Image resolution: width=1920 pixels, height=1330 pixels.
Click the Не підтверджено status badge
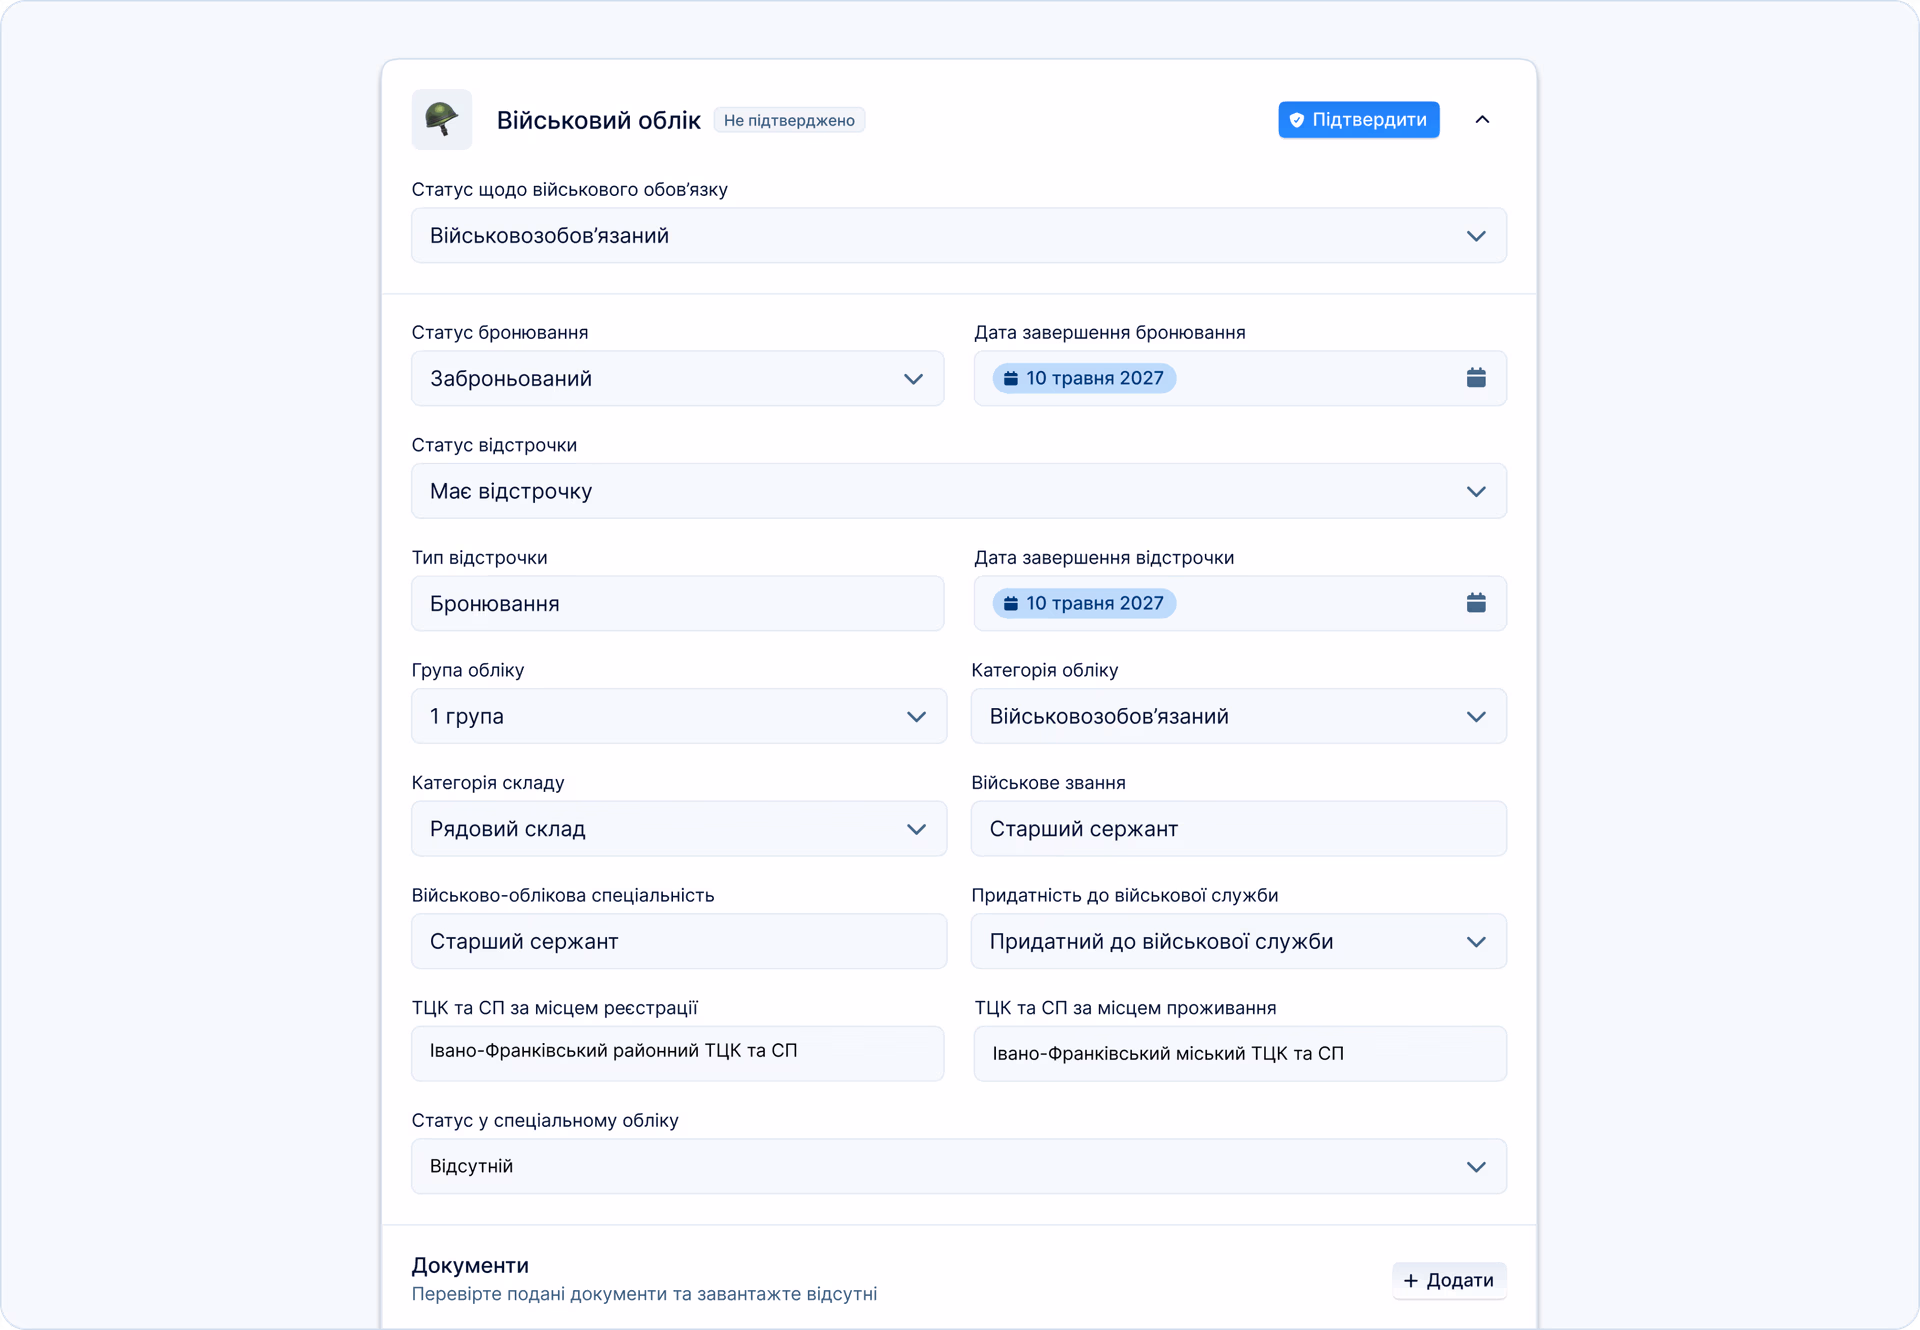(x=789, y=120)
